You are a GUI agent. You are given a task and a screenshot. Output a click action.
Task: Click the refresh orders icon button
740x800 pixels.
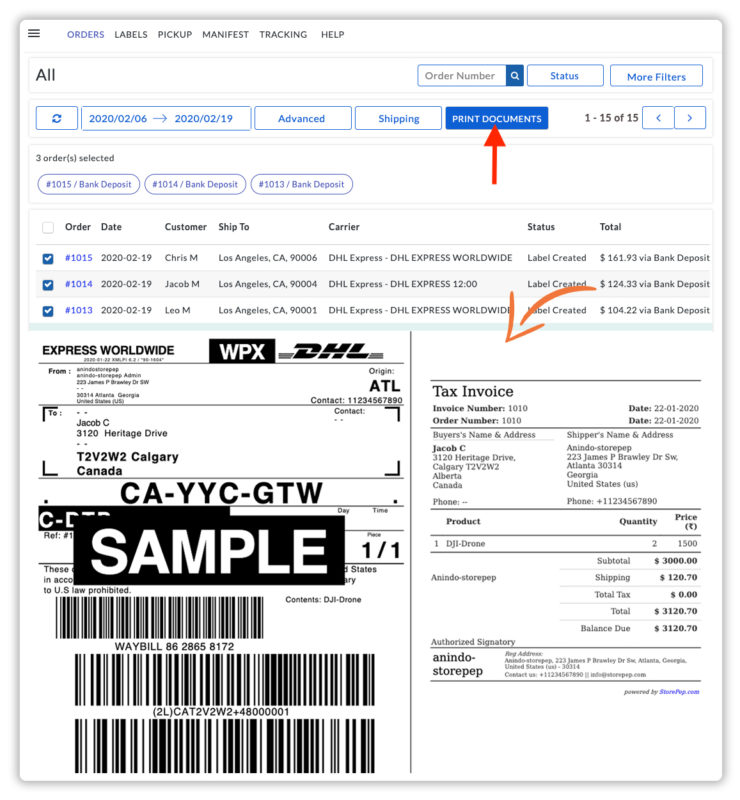[57, 118]
